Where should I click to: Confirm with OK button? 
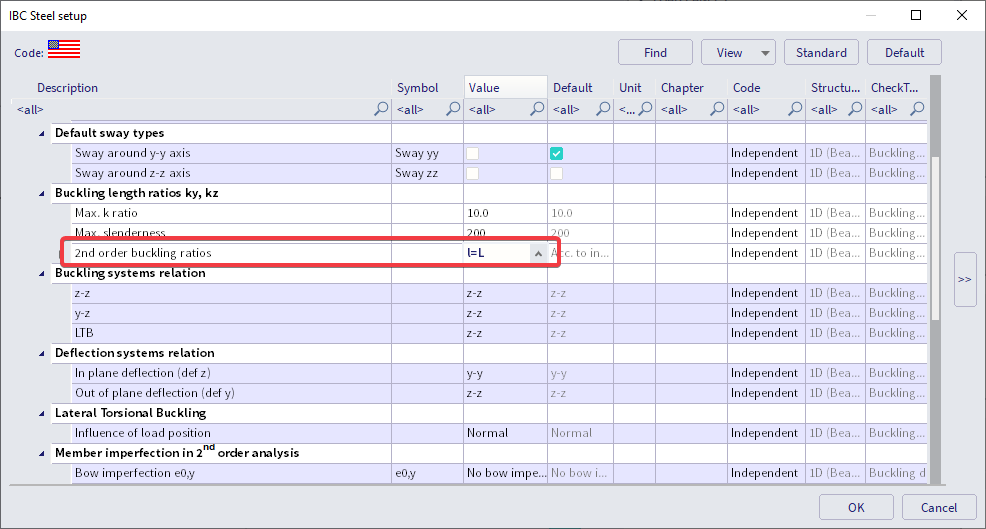pos(856,508)
